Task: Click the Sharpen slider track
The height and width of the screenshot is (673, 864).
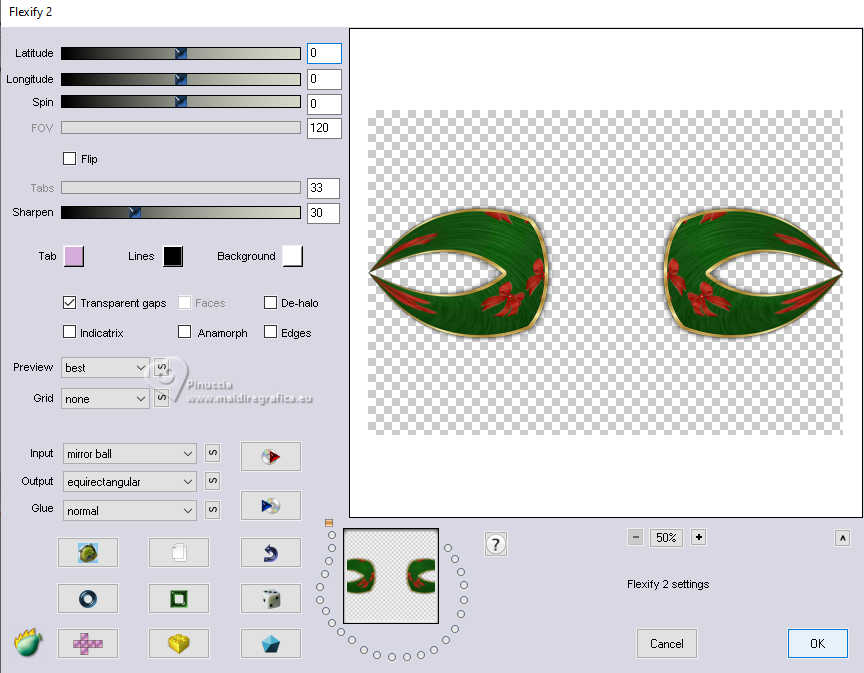Action: pos(181,212)
